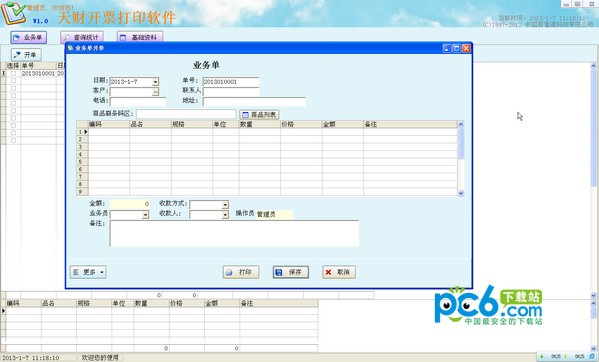Viewport: 599px width, 362px height.
Task: Open 查询统计 magnifier icon button
Action: click(82, 37)
